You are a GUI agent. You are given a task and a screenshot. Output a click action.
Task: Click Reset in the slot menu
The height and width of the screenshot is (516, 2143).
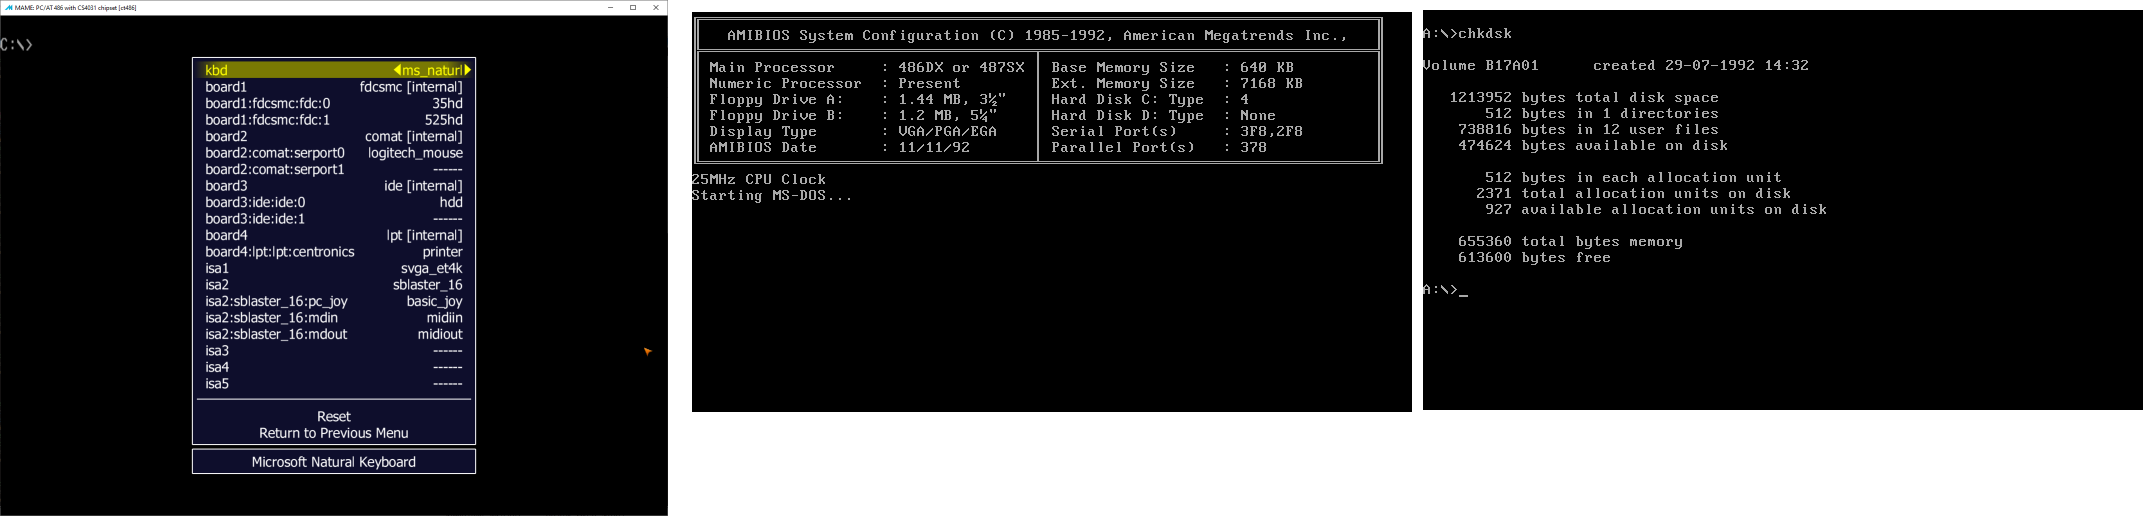click(333, 416)
